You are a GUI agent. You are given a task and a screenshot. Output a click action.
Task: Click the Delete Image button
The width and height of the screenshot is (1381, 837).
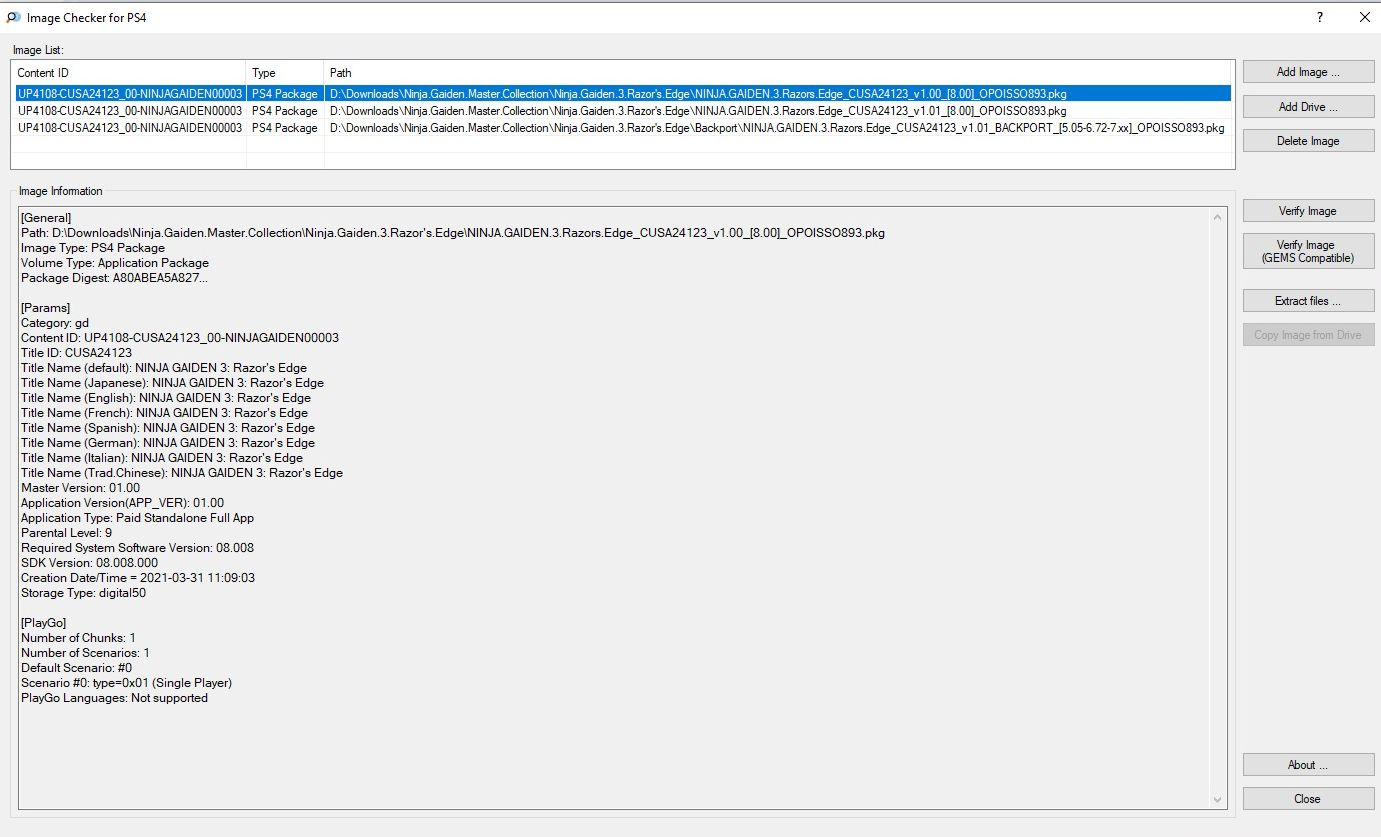coord(1308,141)
